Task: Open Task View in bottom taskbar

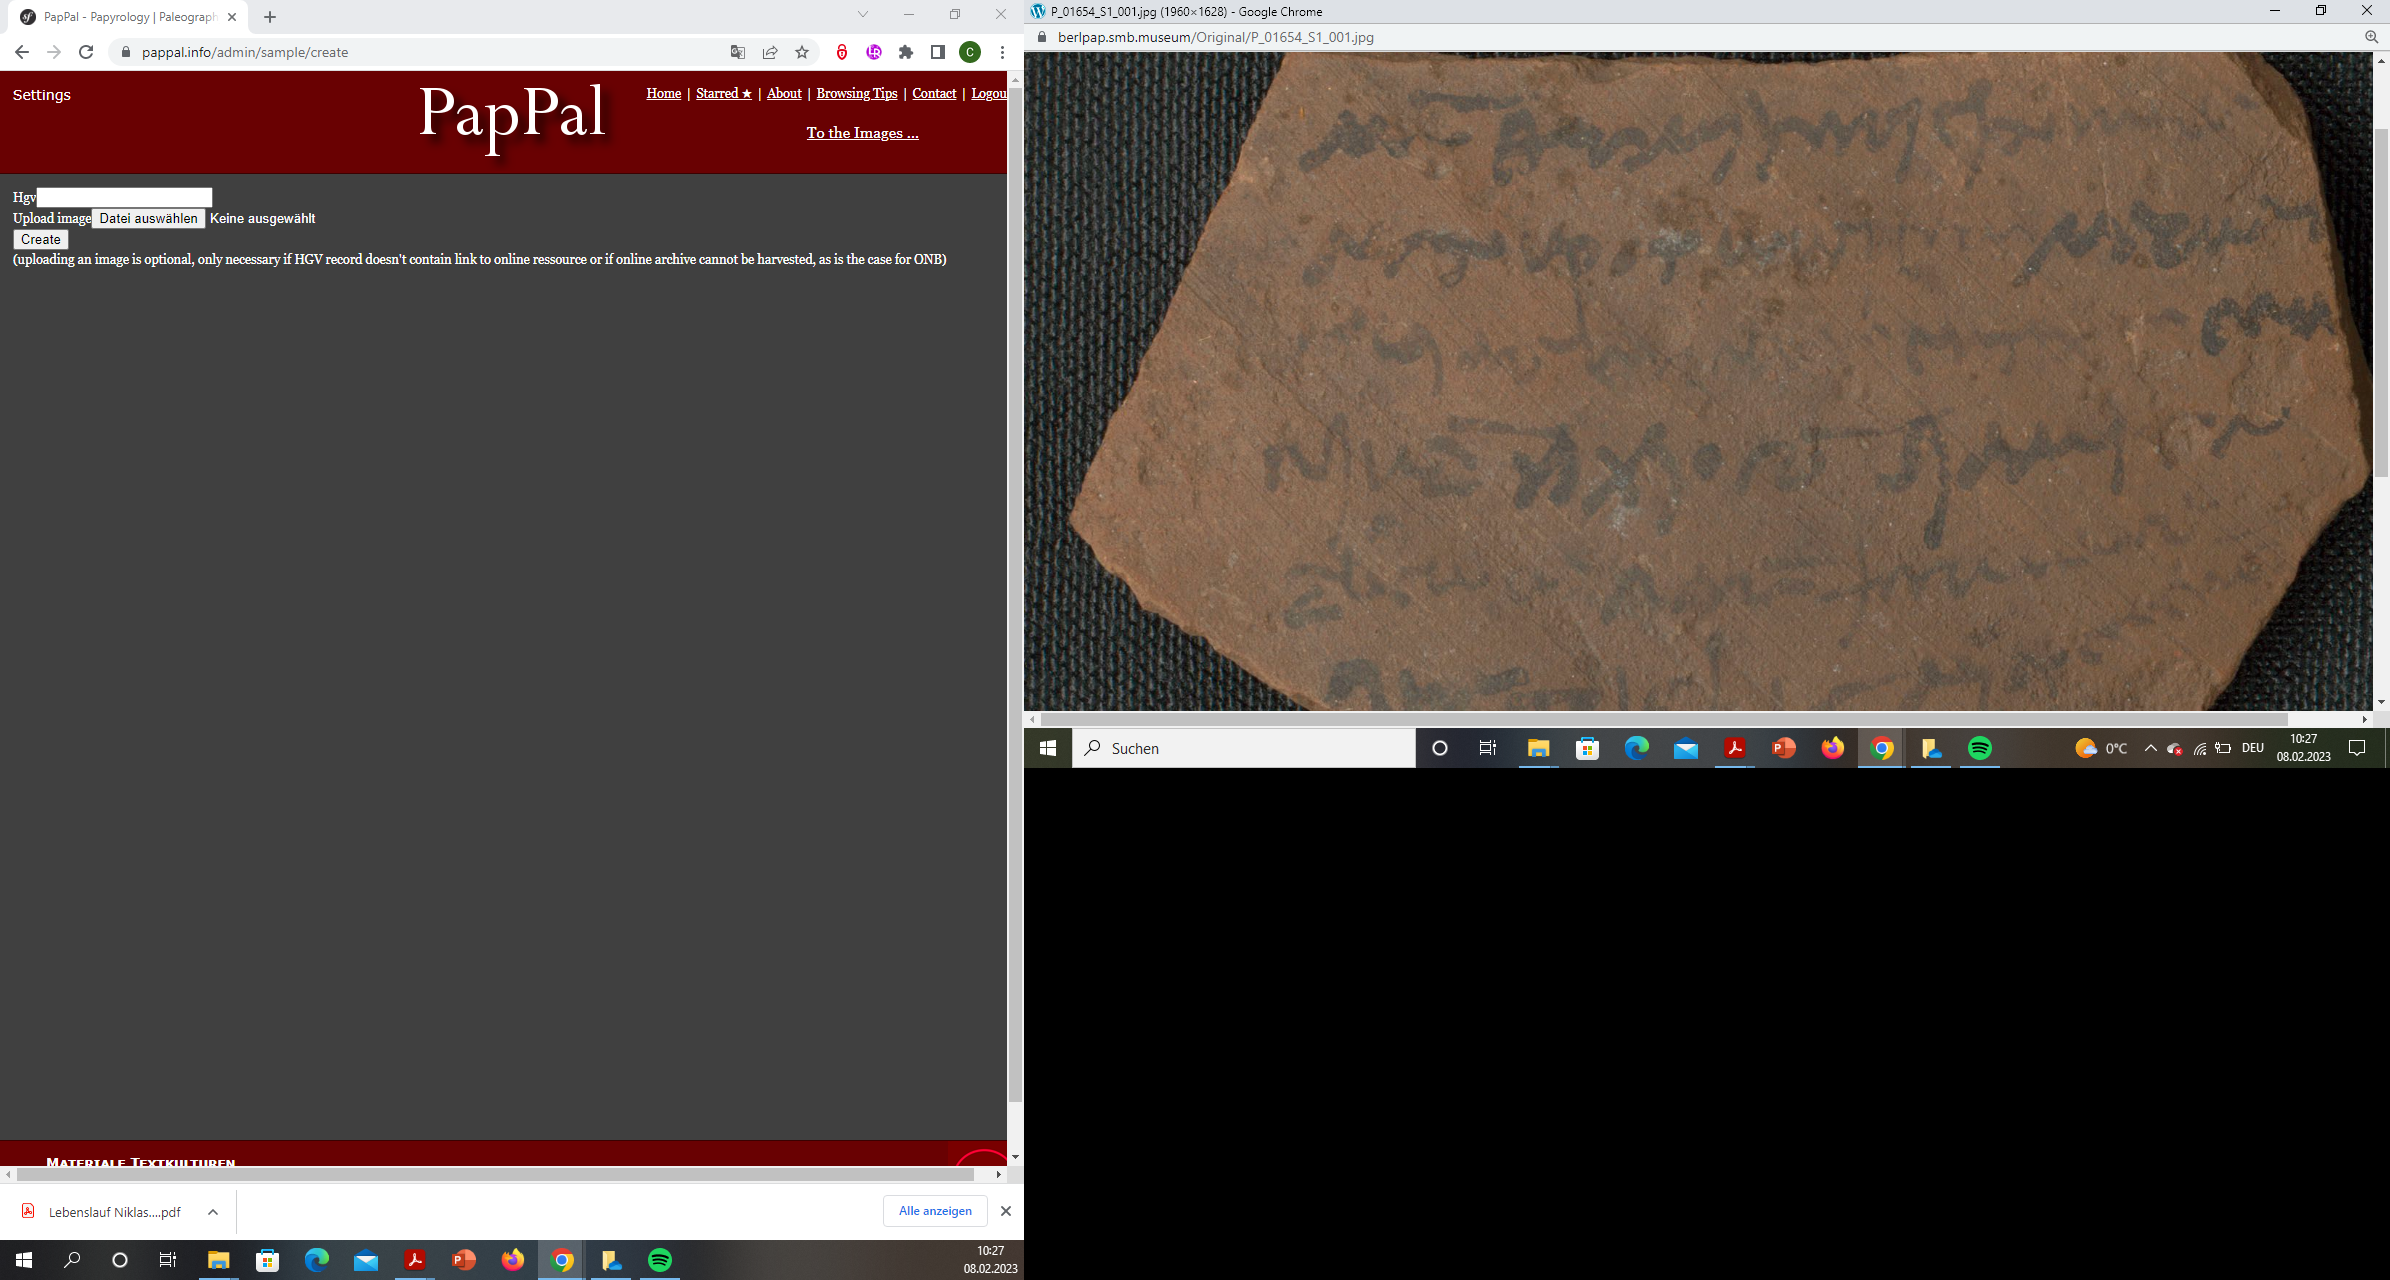Action: [168, 1260]
